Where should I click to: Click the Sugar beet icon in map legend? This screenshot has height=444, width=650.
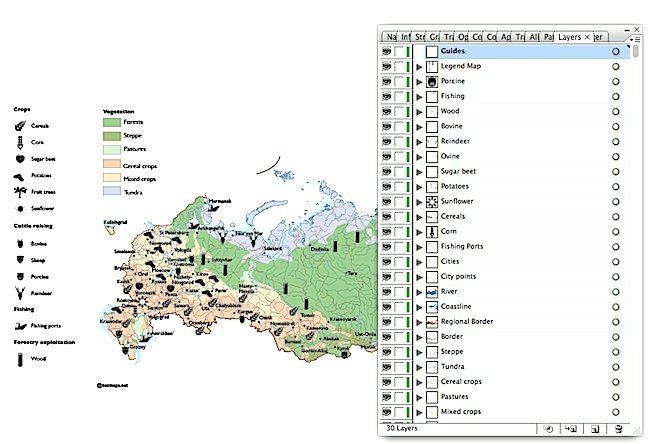(x=20, y=159)
